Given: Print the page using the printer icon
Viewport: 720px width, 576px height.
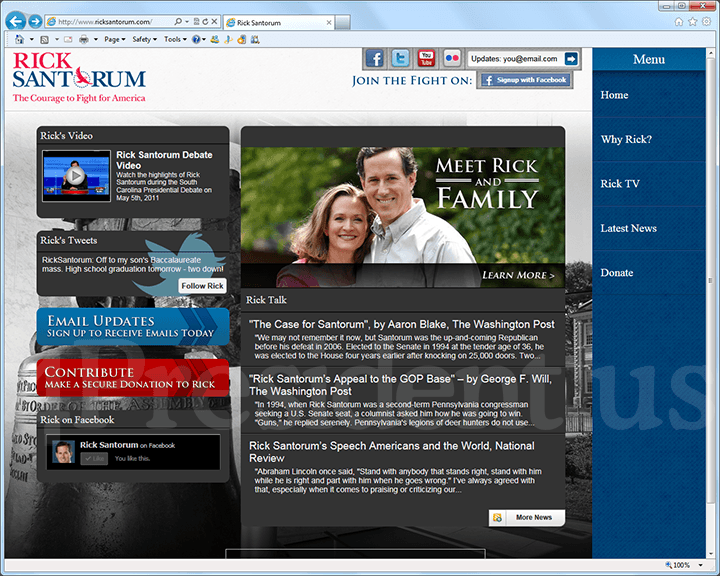Looking at the screenshot, I should 84,40.
